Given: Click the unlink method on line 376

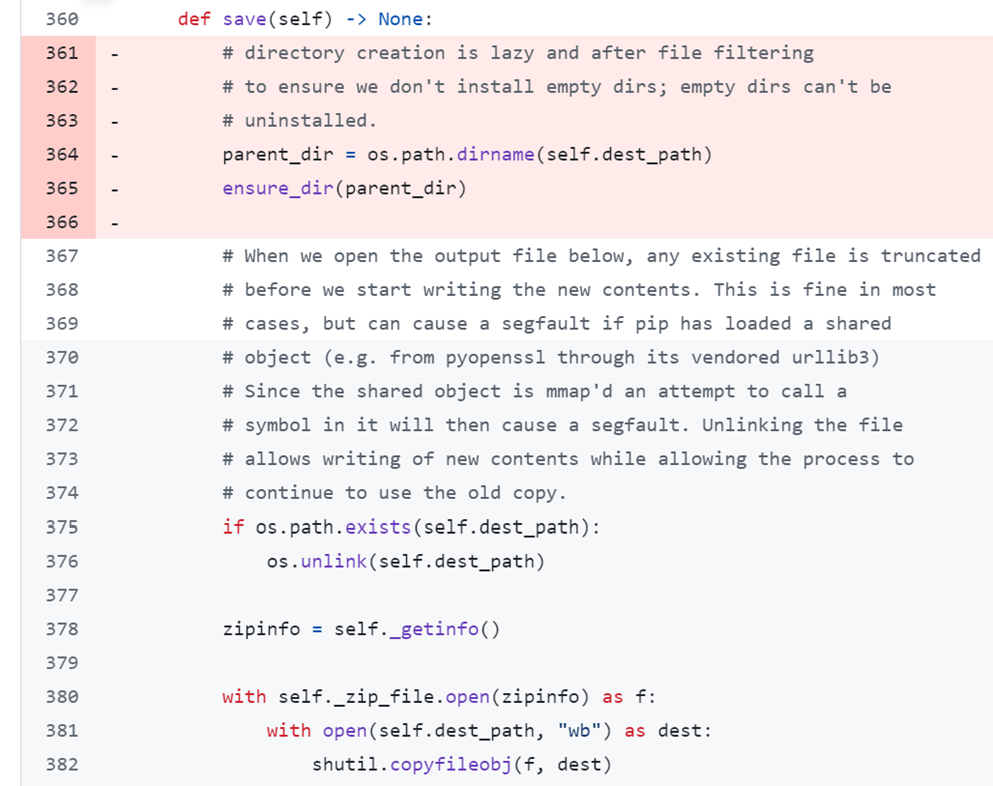Looking at the screenshot, I should coord(334,561).
